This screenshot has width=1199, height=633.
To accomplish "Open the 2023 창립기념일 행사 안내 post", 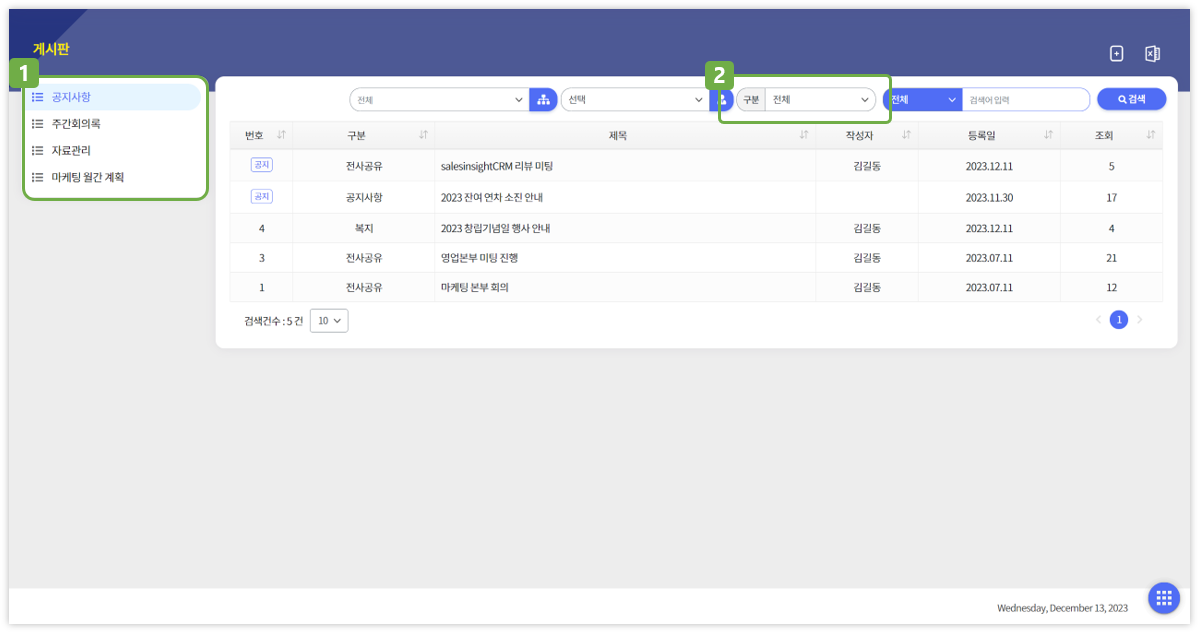I will 496,229.
